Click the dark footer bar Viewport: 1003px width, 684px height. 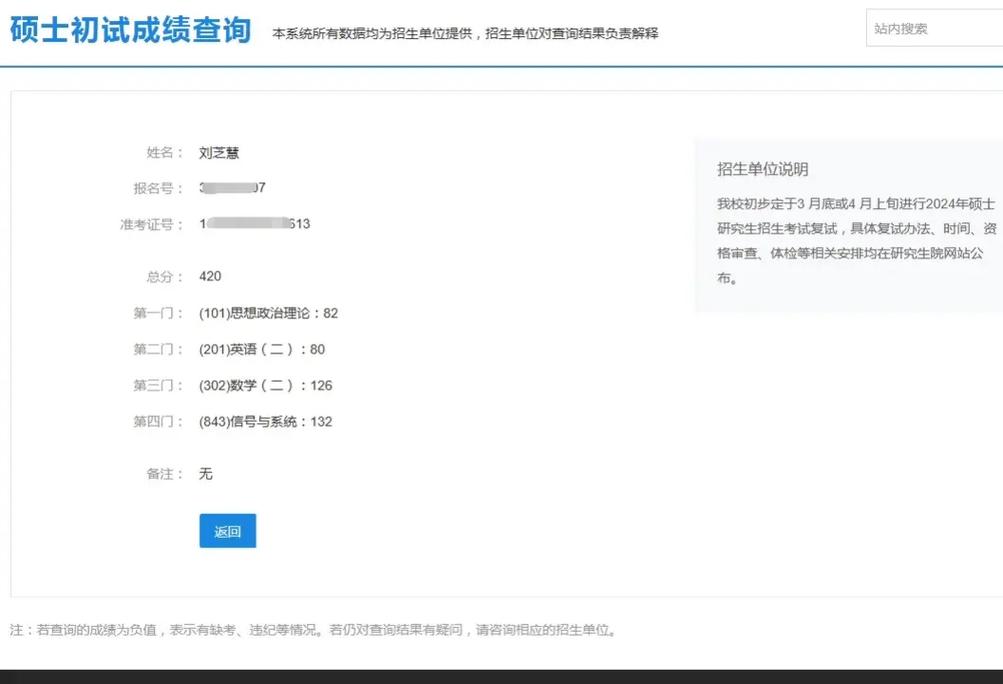tap(500, 675)
